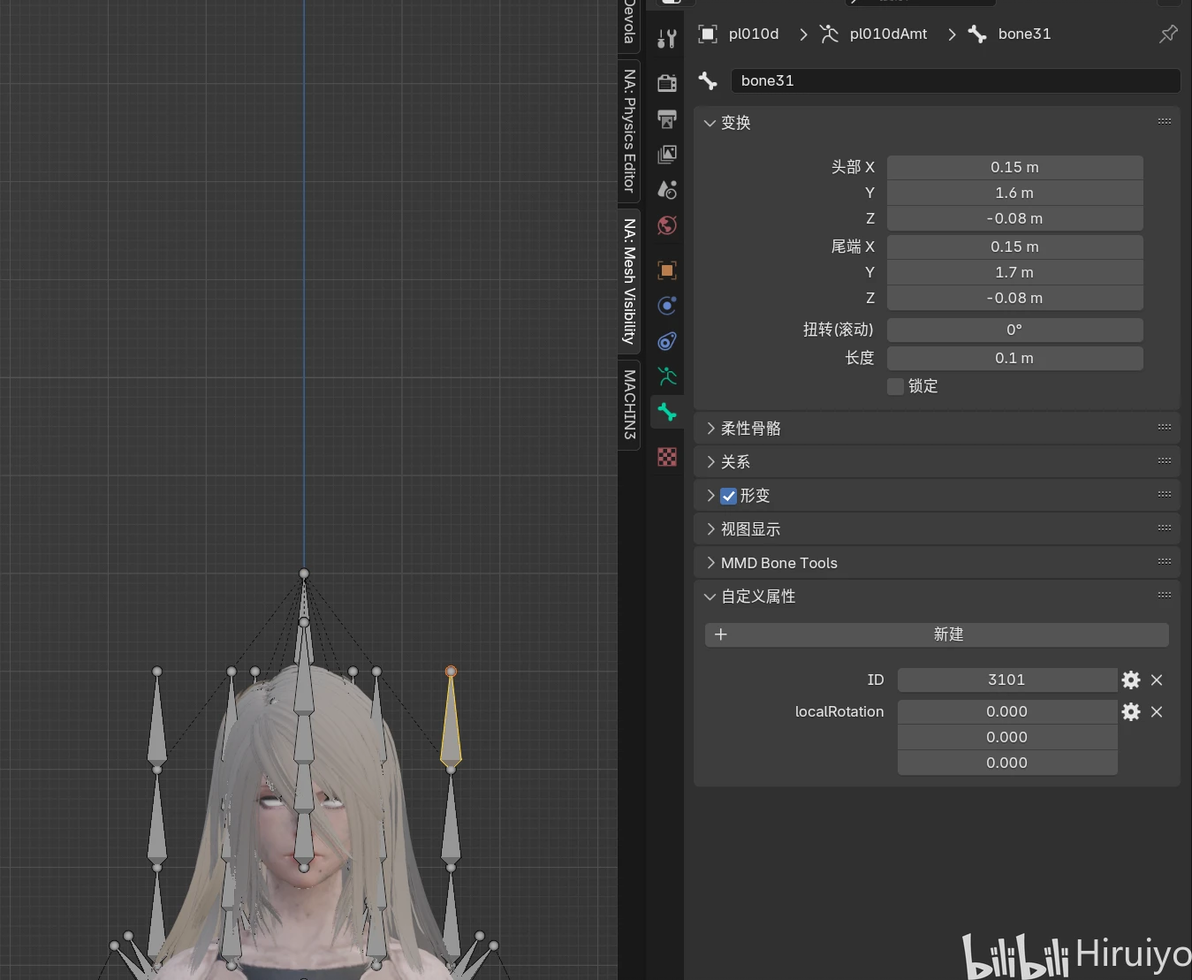Click the 扭转(滚动) roll value field
This screenshot has height=980, width=1192.
[1014, 330]
